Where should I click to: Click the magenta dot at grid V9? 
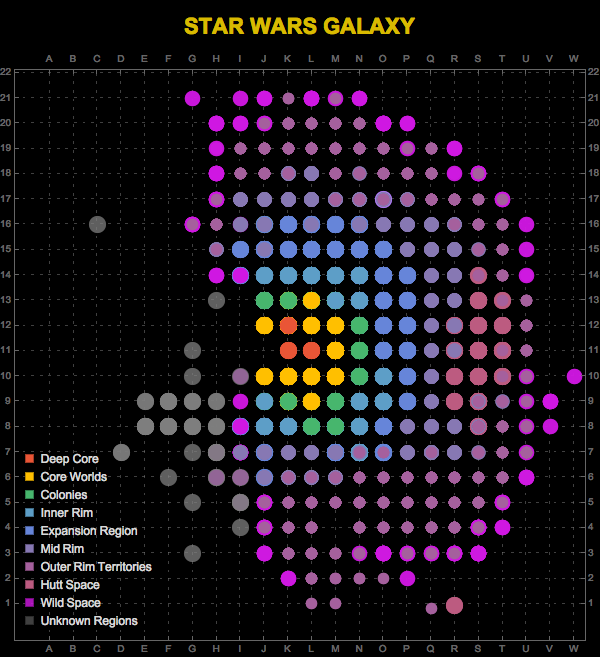coord(550,401)
